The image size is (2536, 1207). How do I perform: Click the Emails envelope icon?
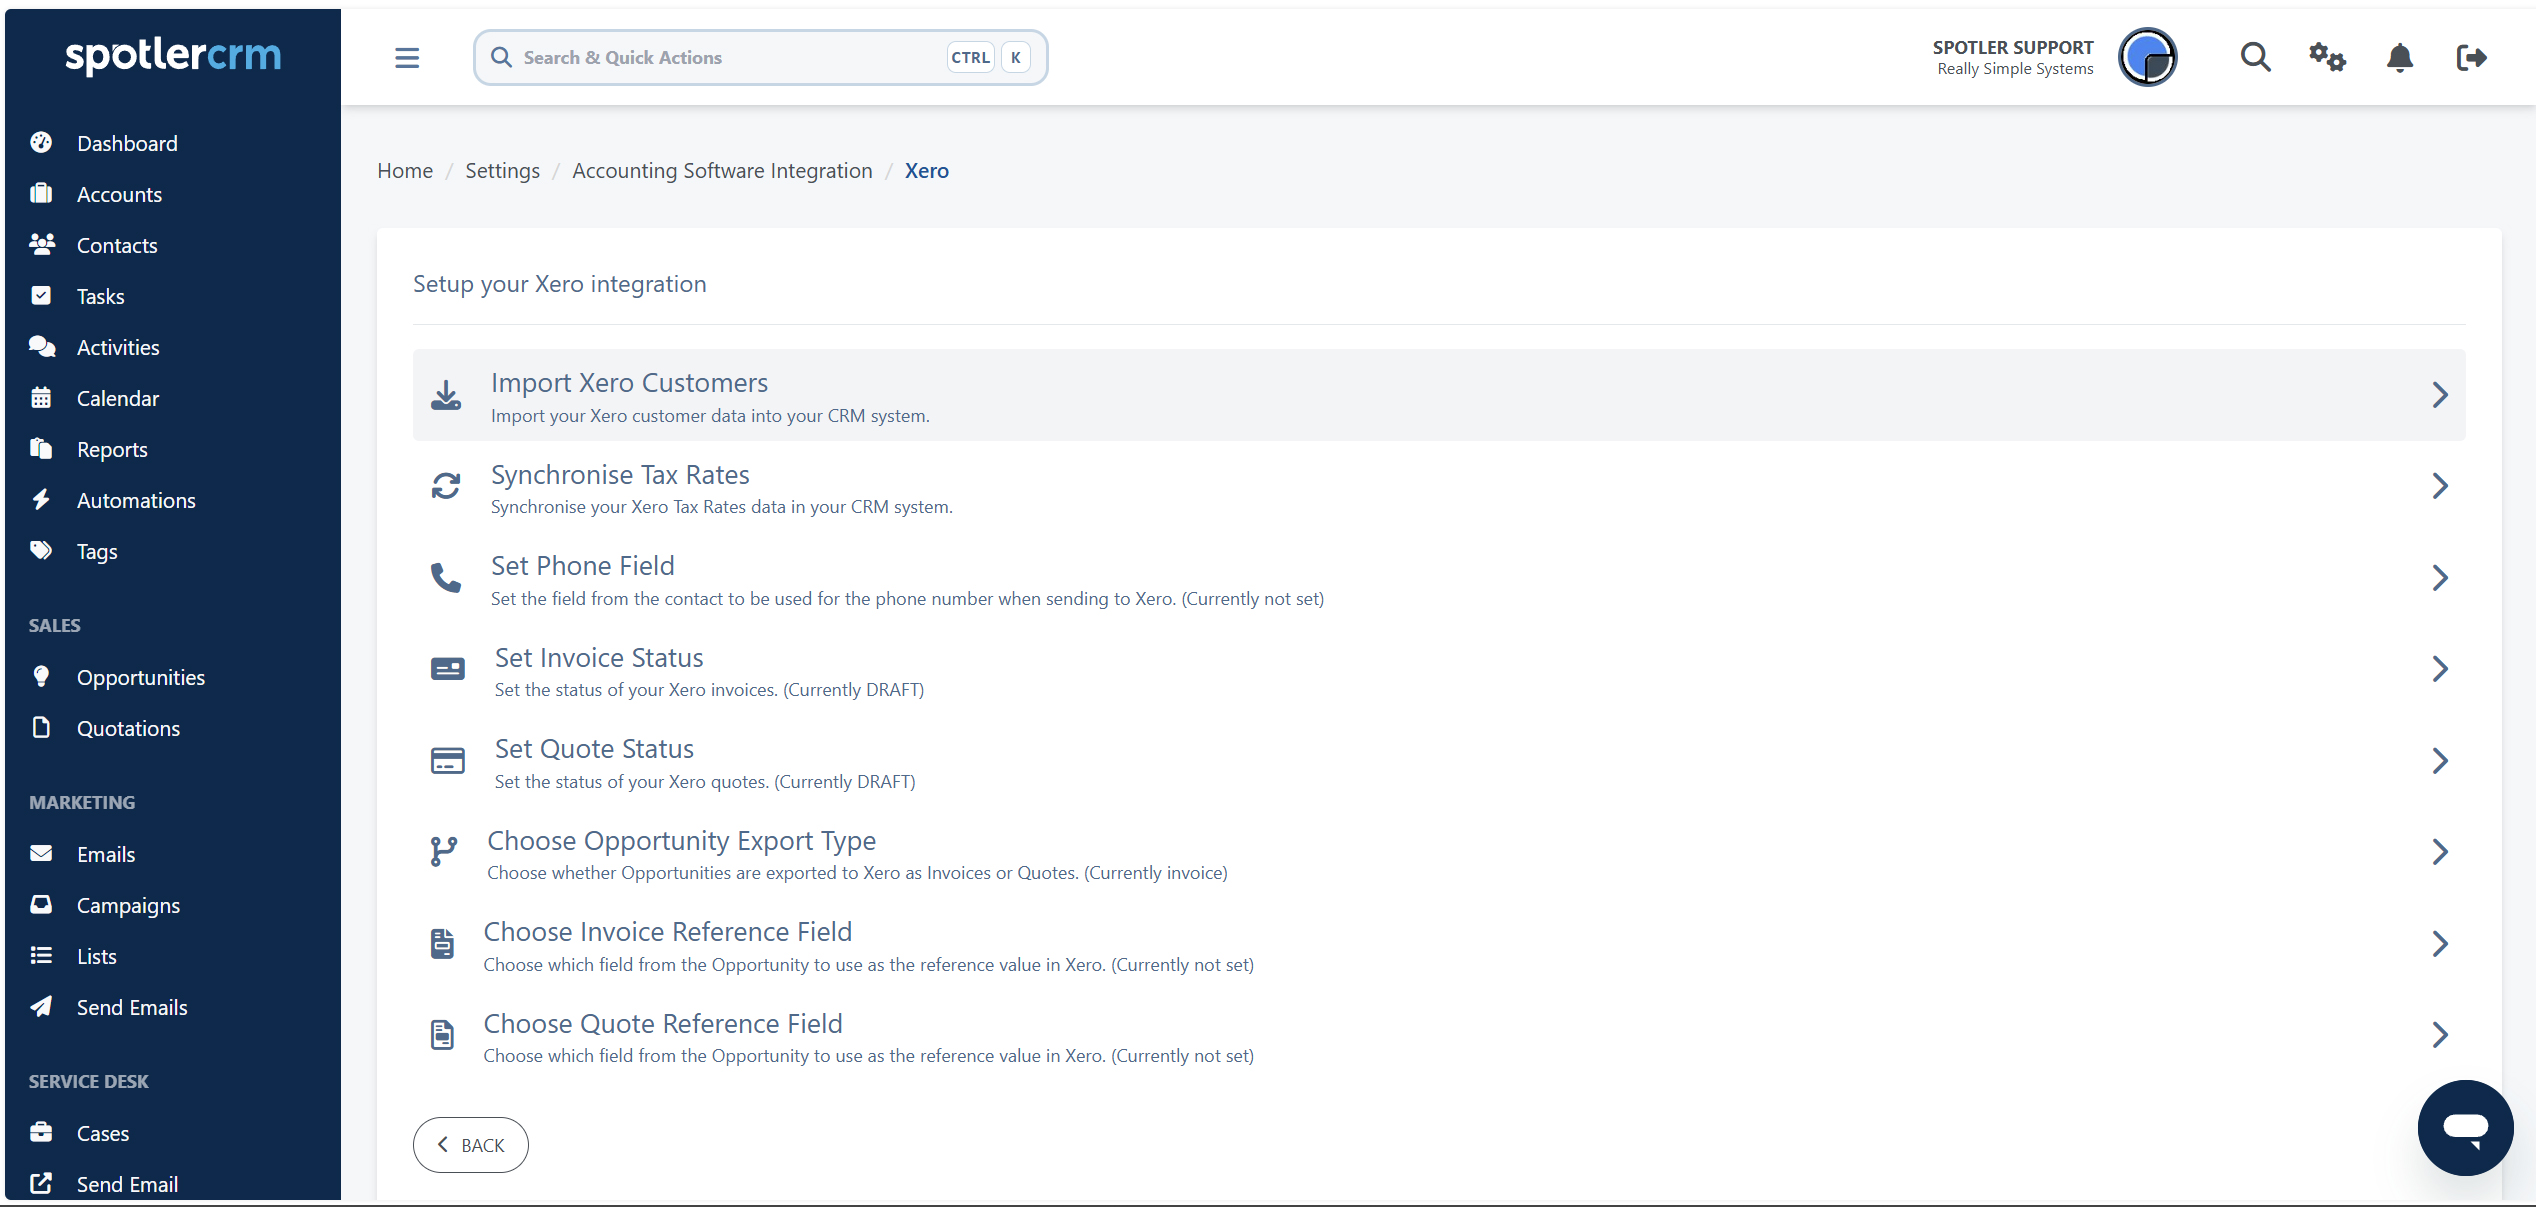pos(41,853)
